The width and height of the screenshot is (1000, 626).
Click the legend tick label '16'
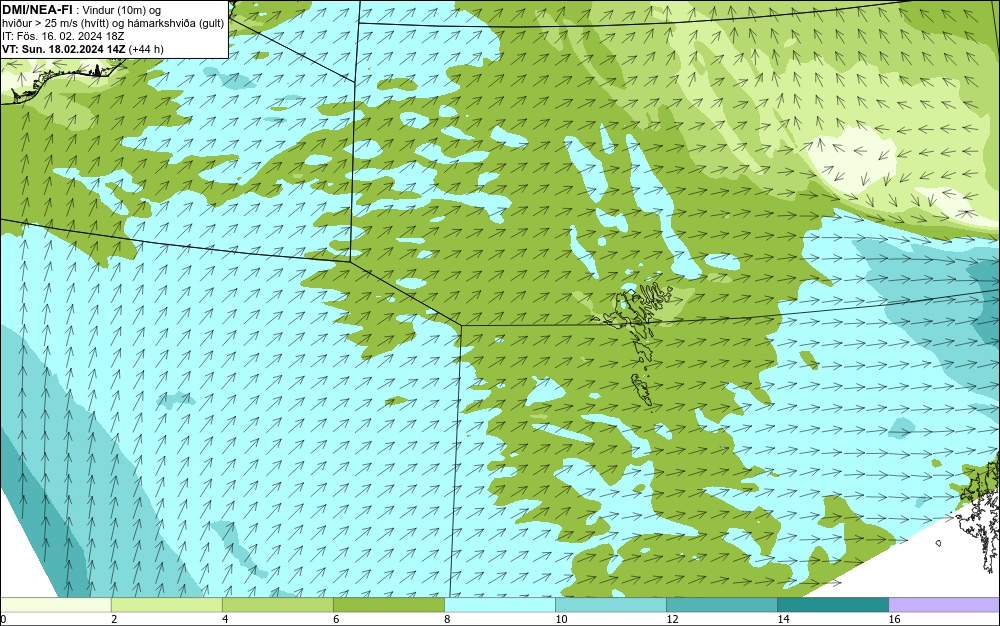[894, 619]
